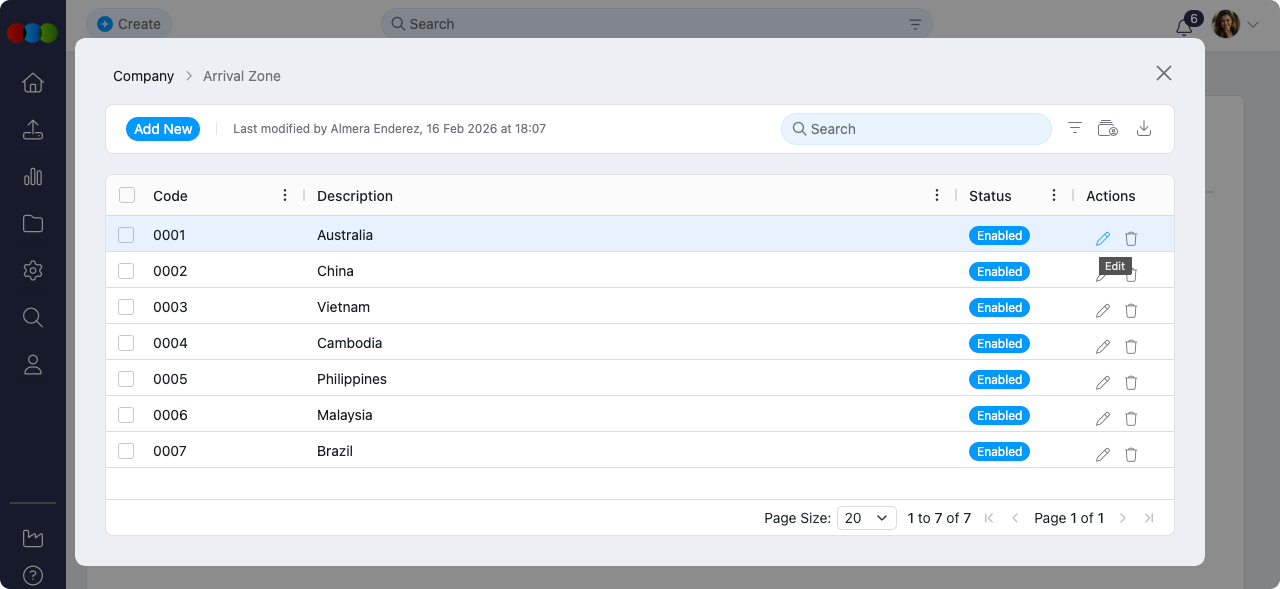The width and height of the screenshot is (1280, 589).
Task: Open the Status column options menu
Action: [1054, 195]
